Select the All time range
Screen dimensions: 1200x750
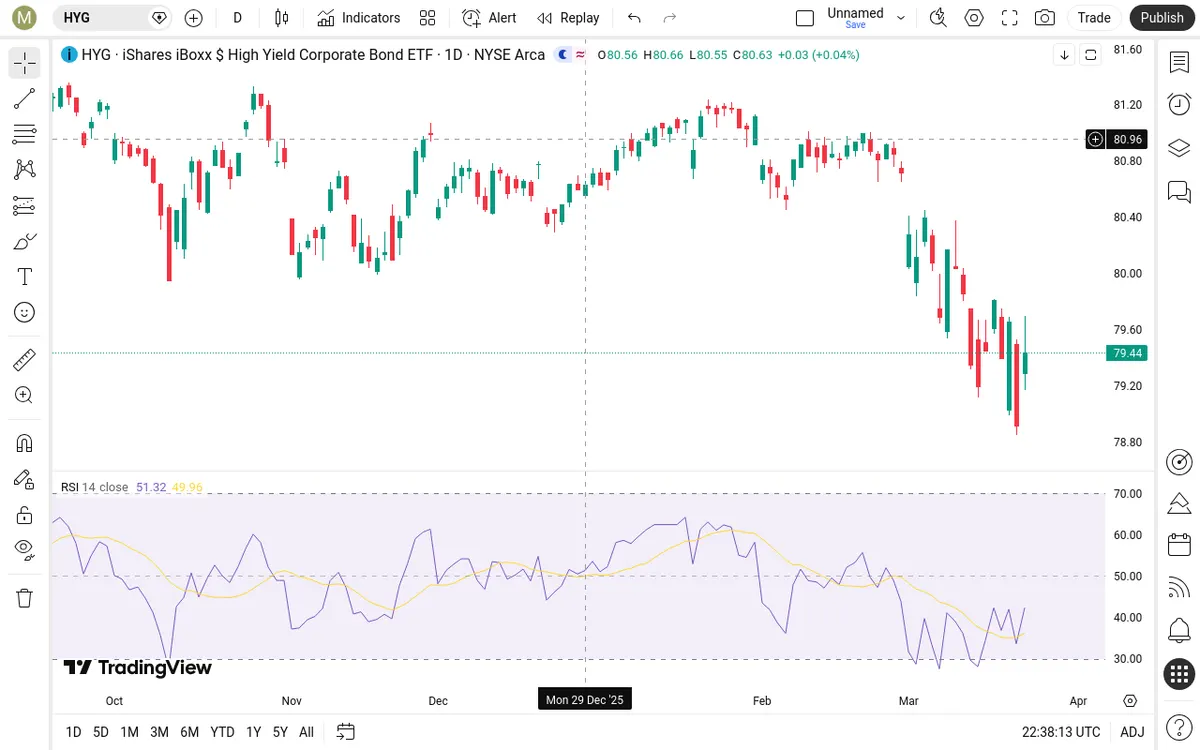[x=306, y=732]
